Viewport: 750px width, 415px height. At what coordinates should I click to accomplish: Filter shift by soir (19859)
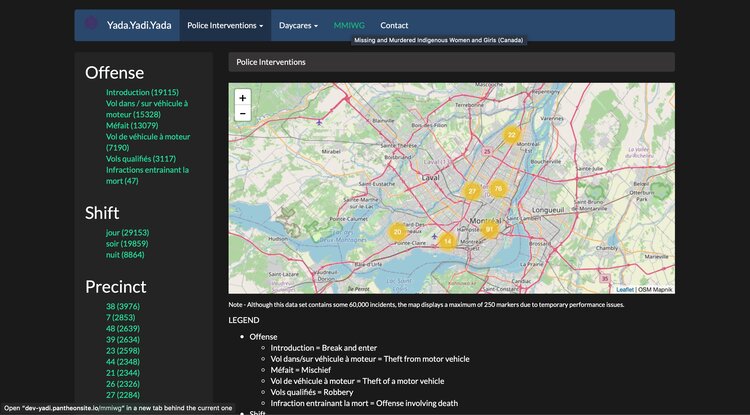click(127, 243)
